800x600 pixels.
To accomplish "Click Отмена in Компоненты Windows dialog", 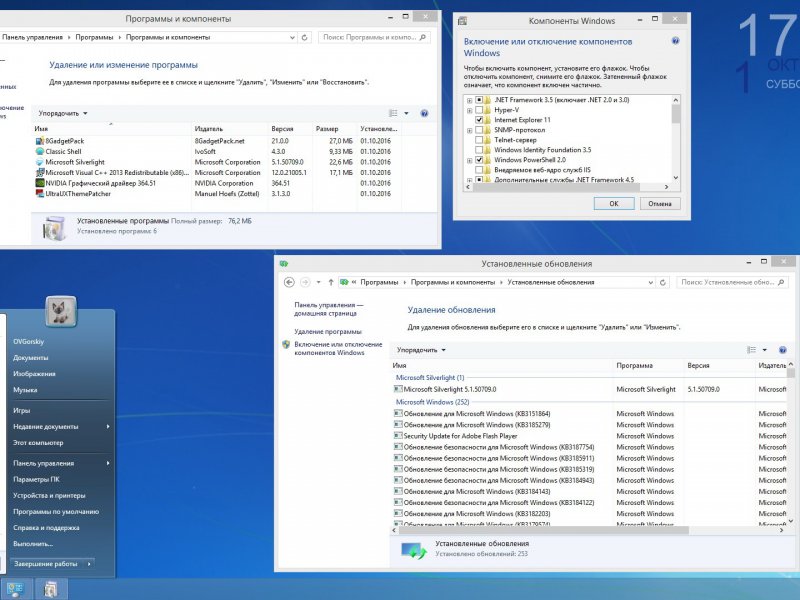I will tap(660, 204).
